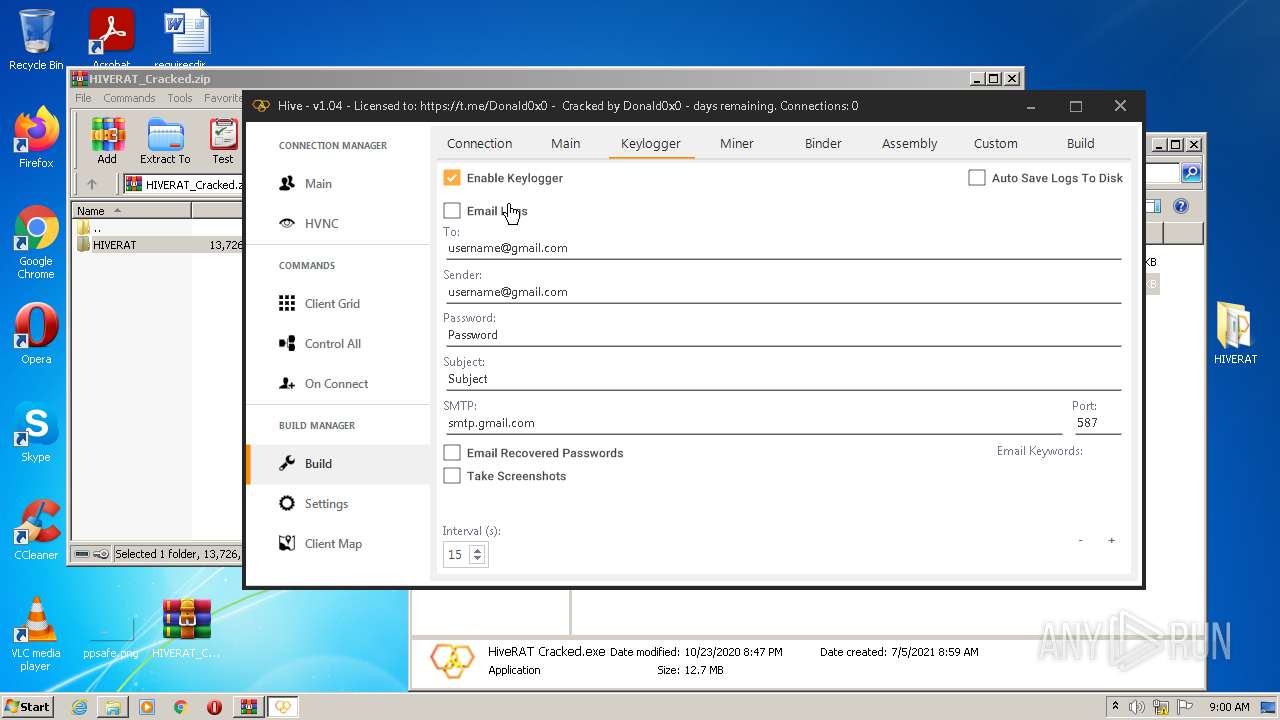Switch to the Build tab at top

point(1081,144)
